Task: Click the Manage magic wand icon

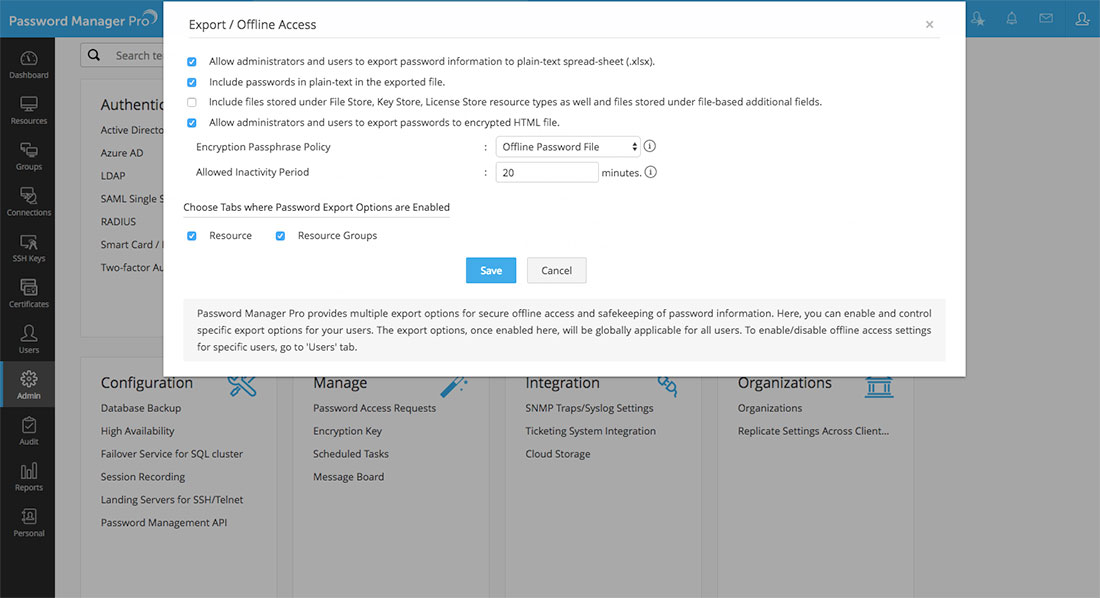Action: 453,385
